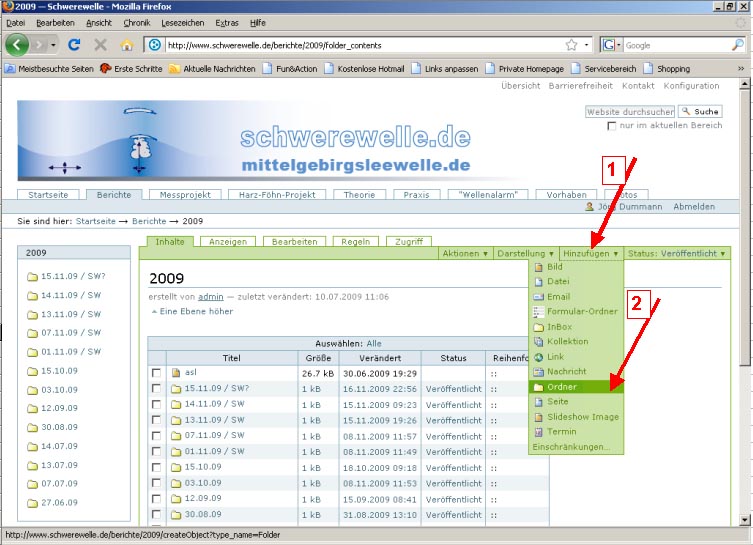Select checkbox for 15.10.09 folder row

pyautogui.click(x=156, y=467)
